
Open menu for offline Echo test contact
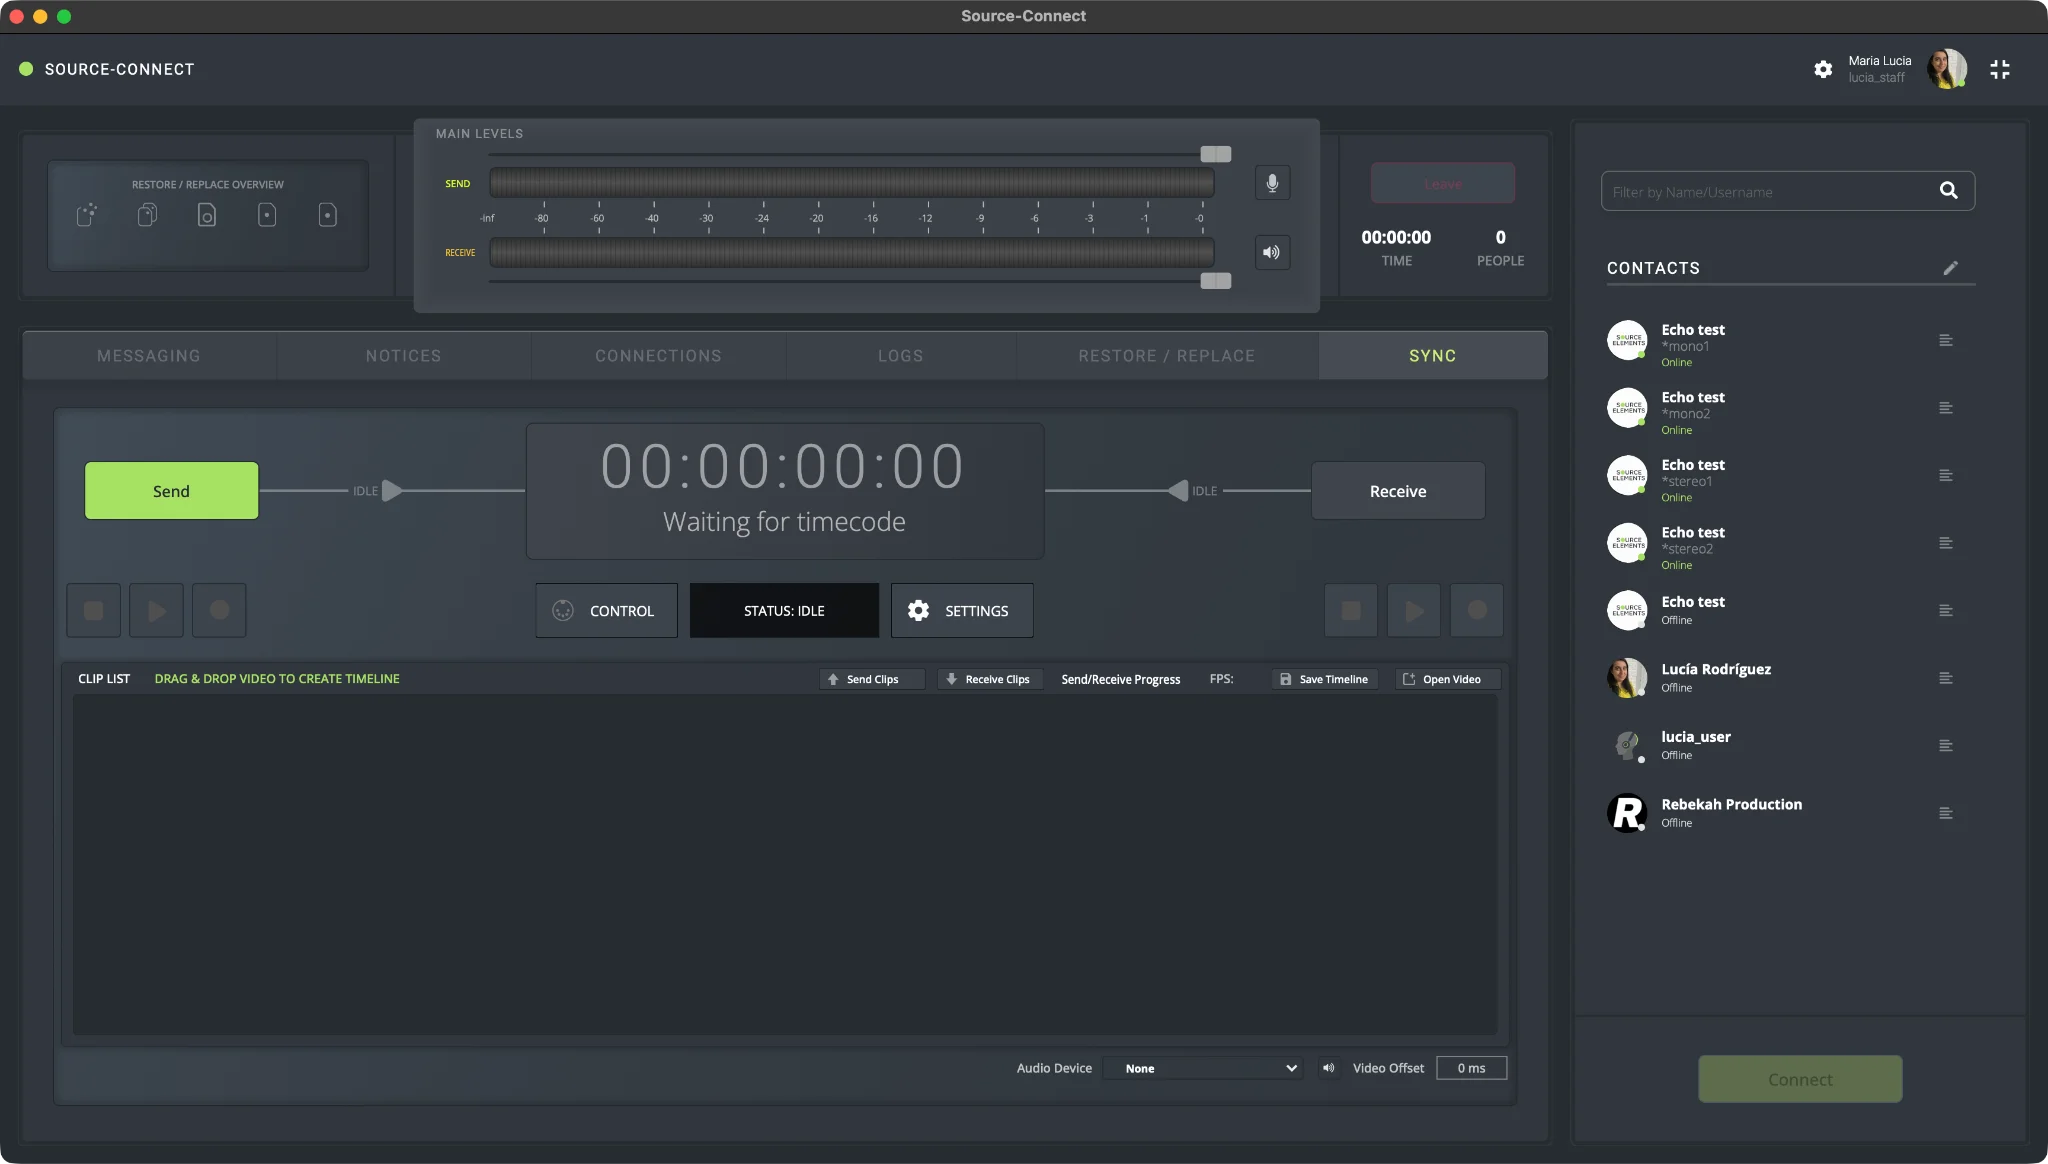pos(1945,610)
